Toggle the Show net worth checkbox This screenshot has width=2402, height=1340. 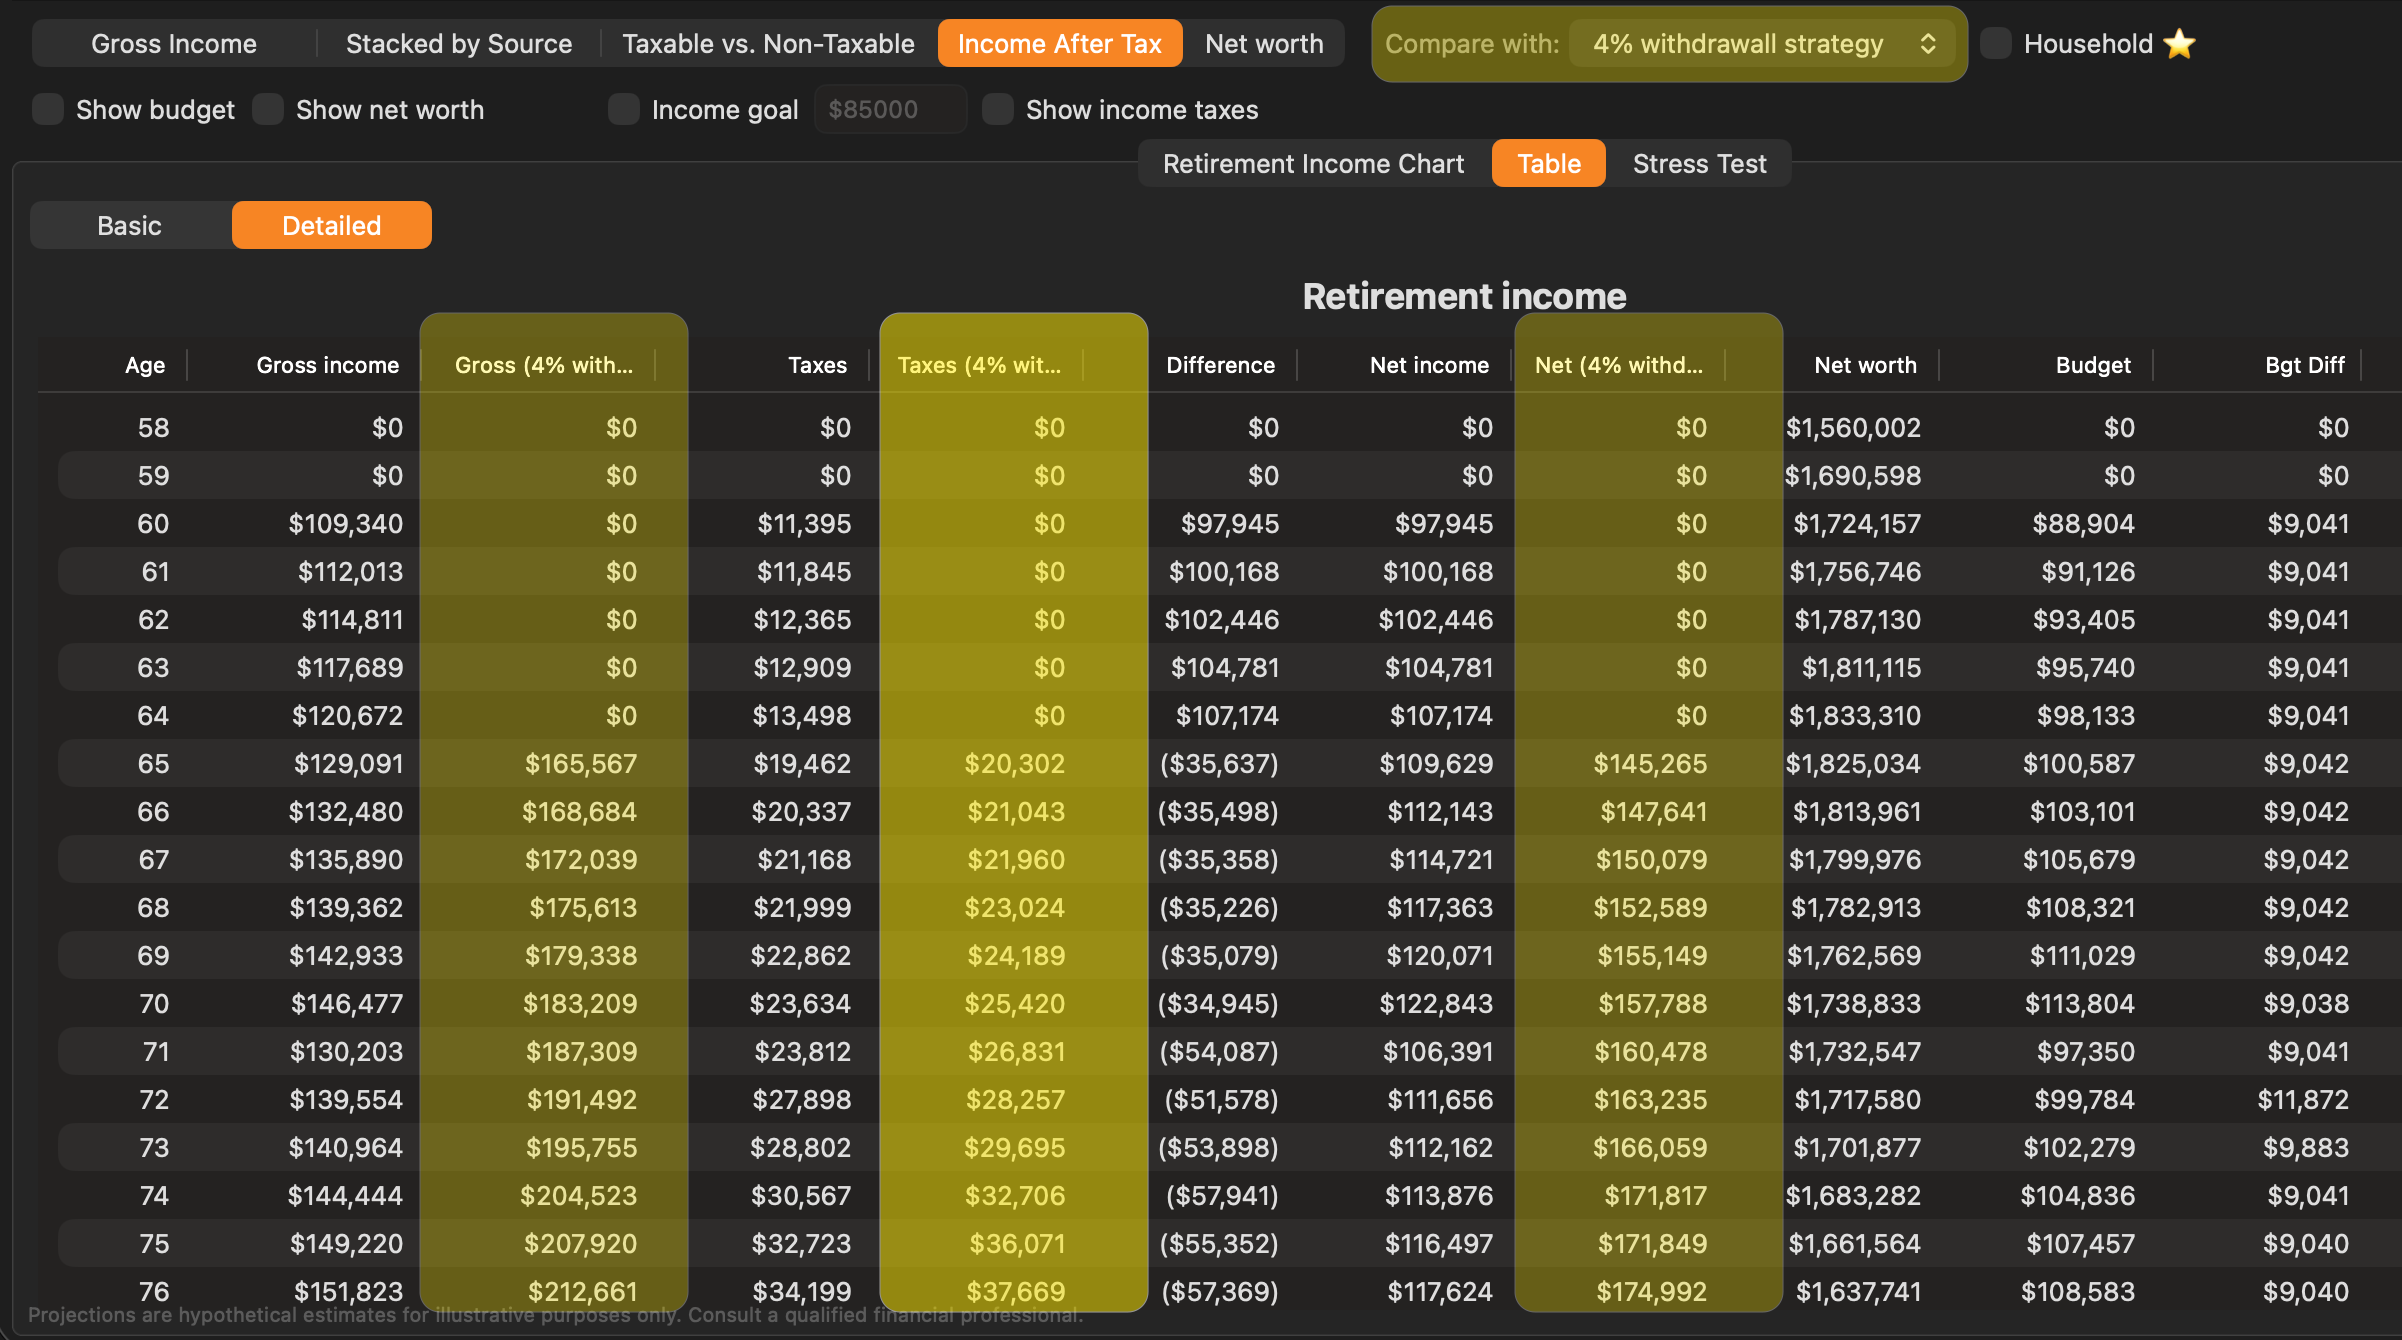click(268, 109)
